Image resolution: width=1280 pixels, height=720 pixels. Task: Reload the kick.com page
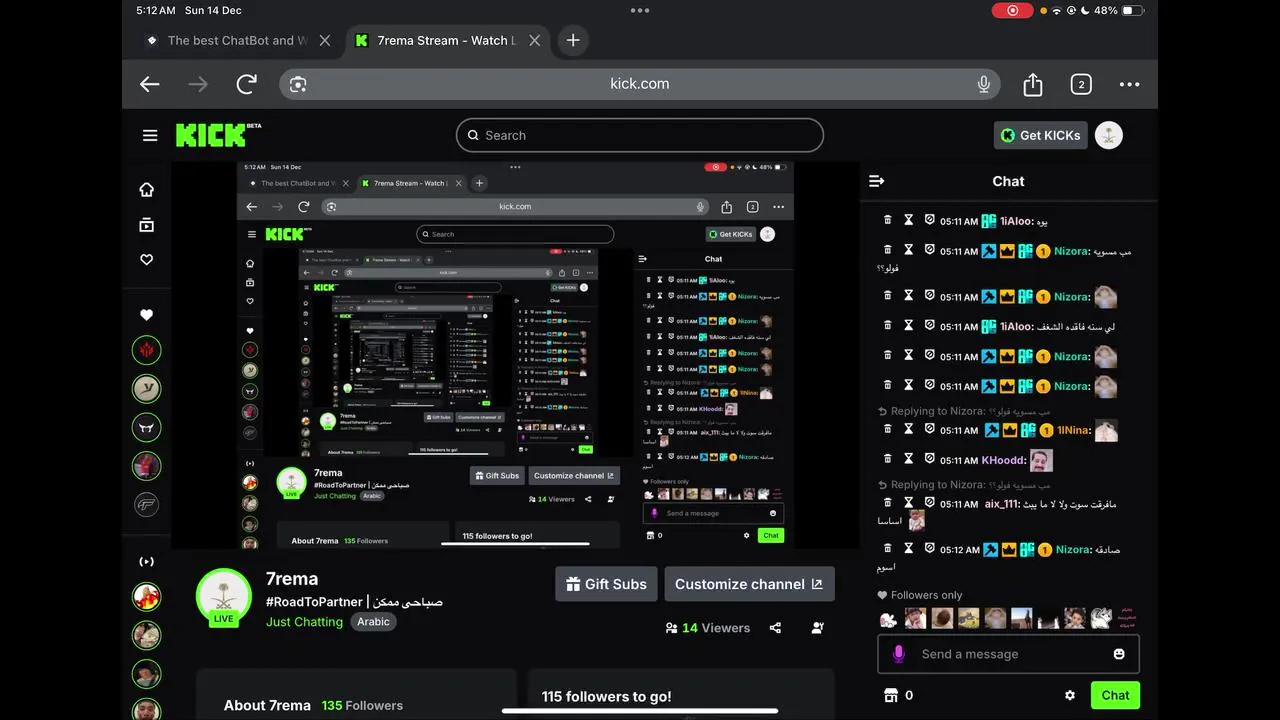click(246, 84)
